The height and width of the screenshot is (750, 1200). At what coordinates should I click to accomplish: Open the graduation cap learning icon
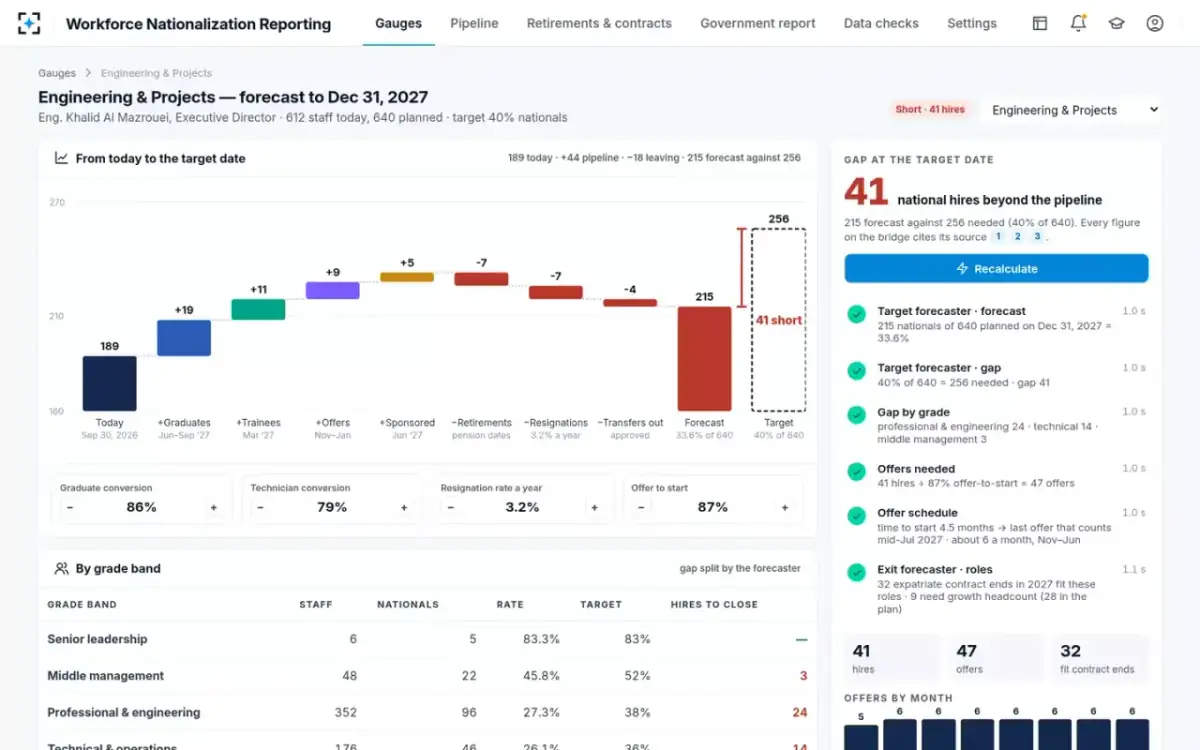coord(1116,23)
